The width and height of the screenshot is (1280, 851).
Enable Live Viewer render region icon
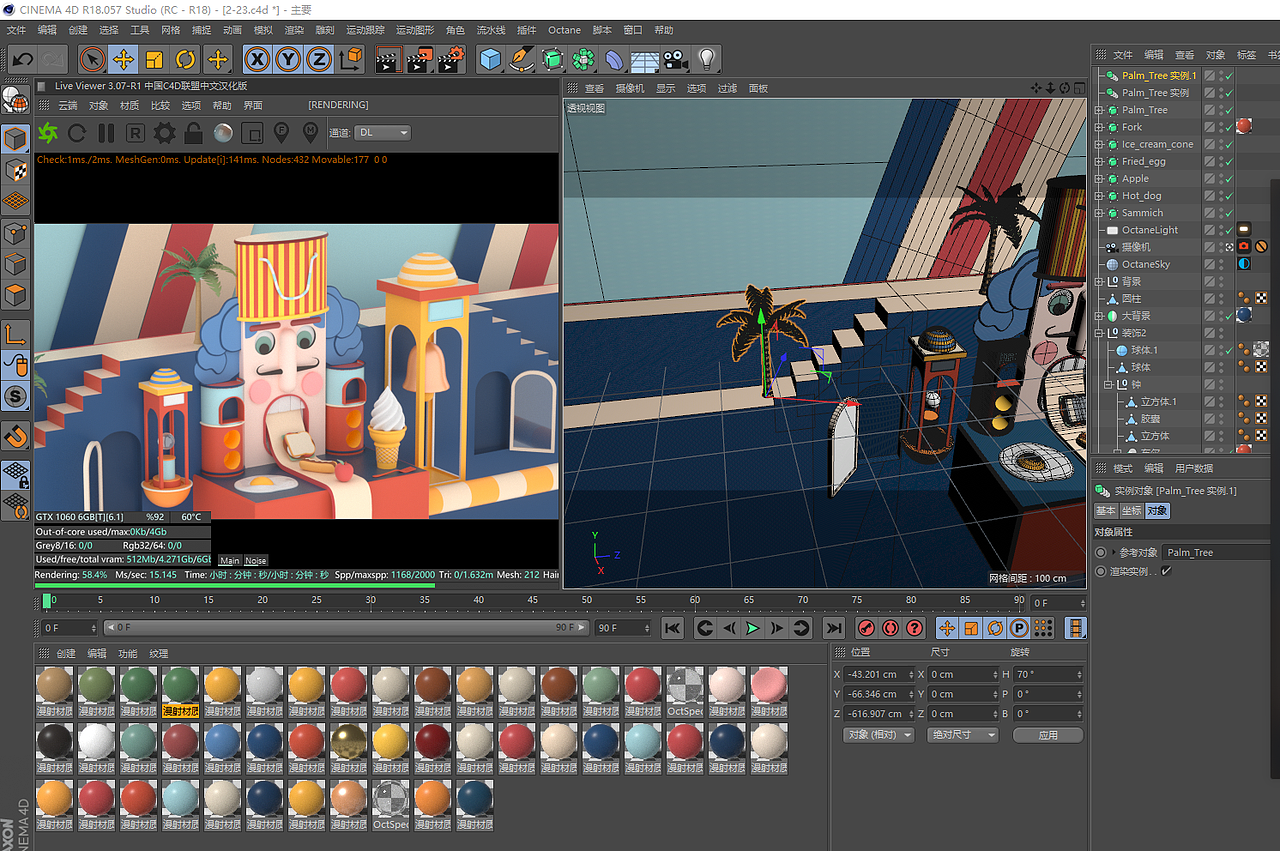coord(252,132)
